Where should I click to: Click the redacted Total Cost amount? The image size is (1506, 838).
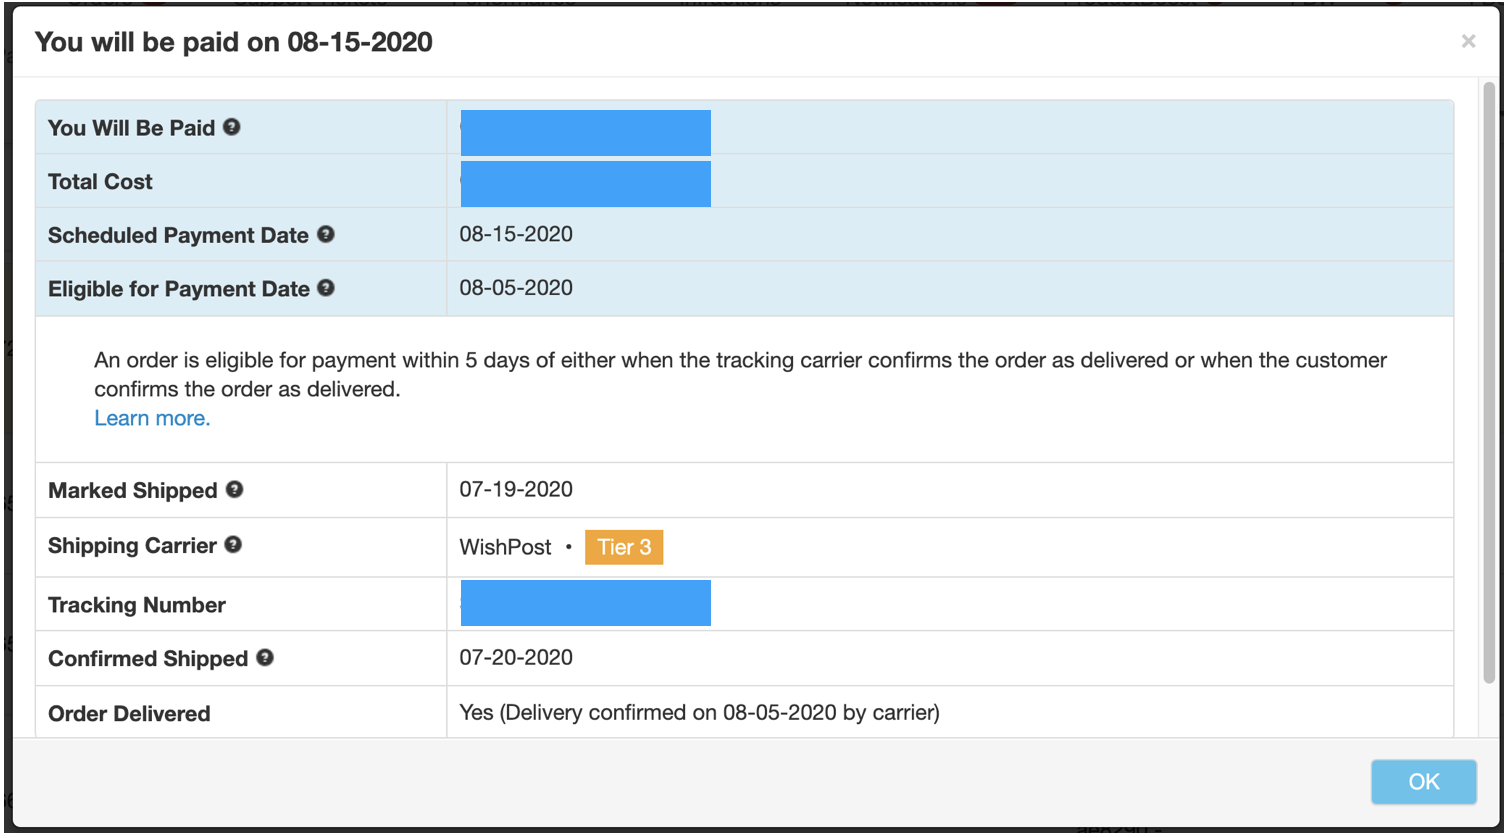(586, 184)
